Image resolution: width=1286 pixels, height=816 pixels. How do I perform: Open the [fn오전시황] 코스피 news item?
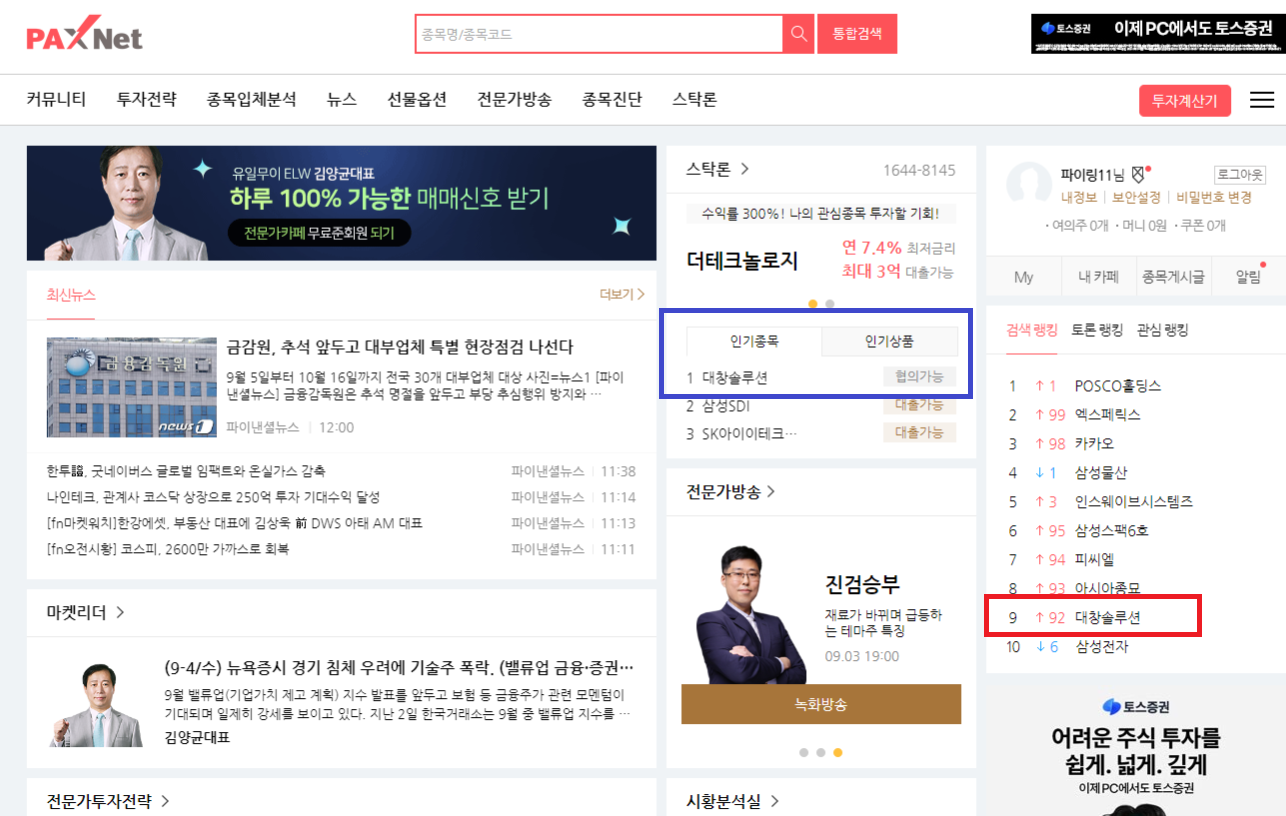tap(168, 549)
